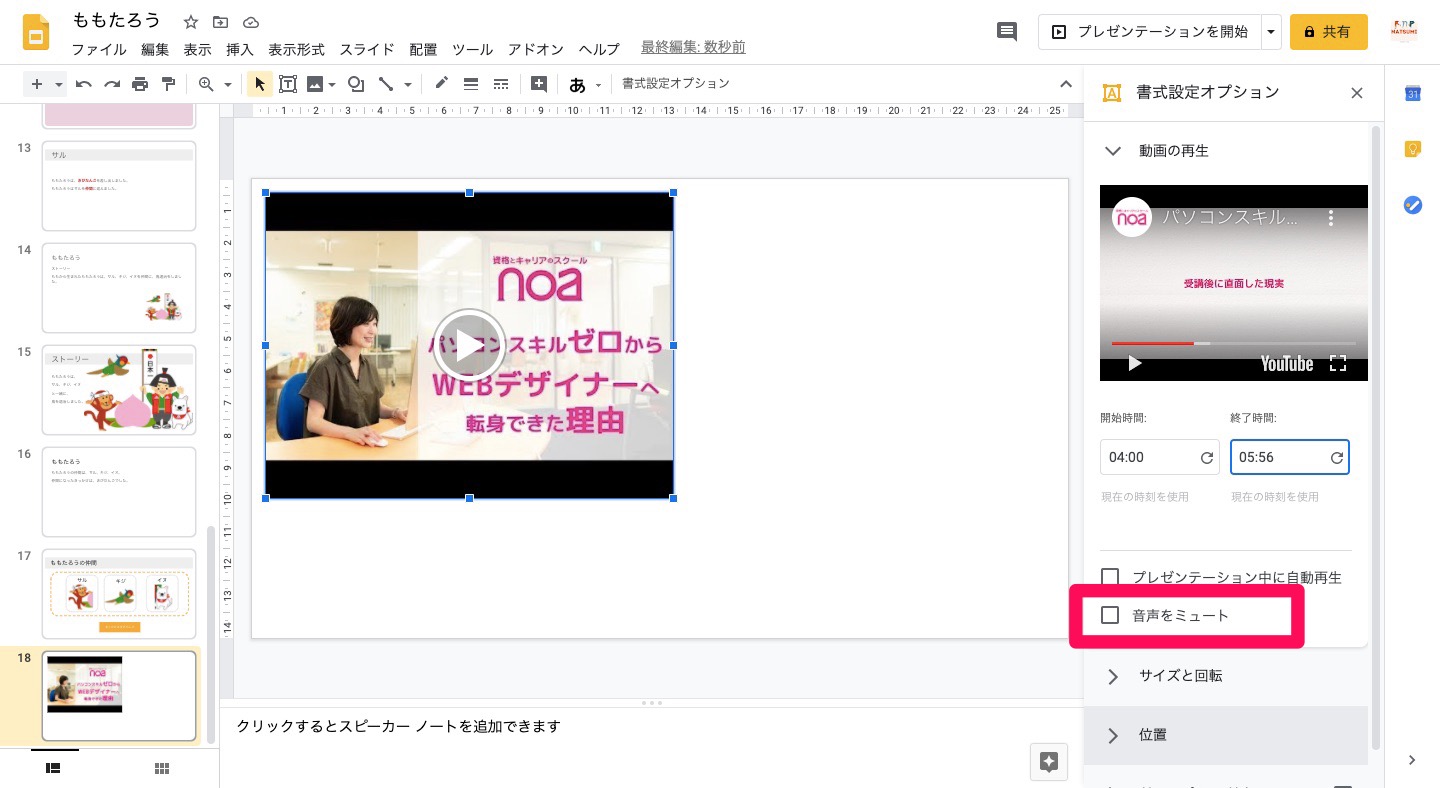Click the YouTube preview progress bar
The width and height of the screenshot is (1440, 788).
1234,343
